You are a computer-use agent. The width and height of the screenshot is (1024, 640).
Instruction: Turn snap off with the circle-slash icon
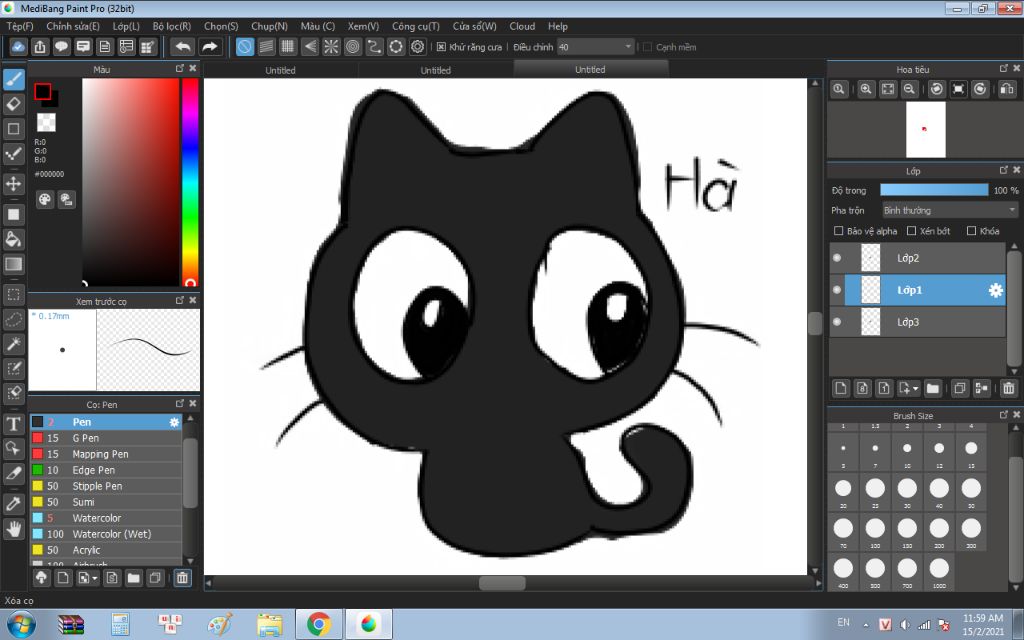coord(245,47)
